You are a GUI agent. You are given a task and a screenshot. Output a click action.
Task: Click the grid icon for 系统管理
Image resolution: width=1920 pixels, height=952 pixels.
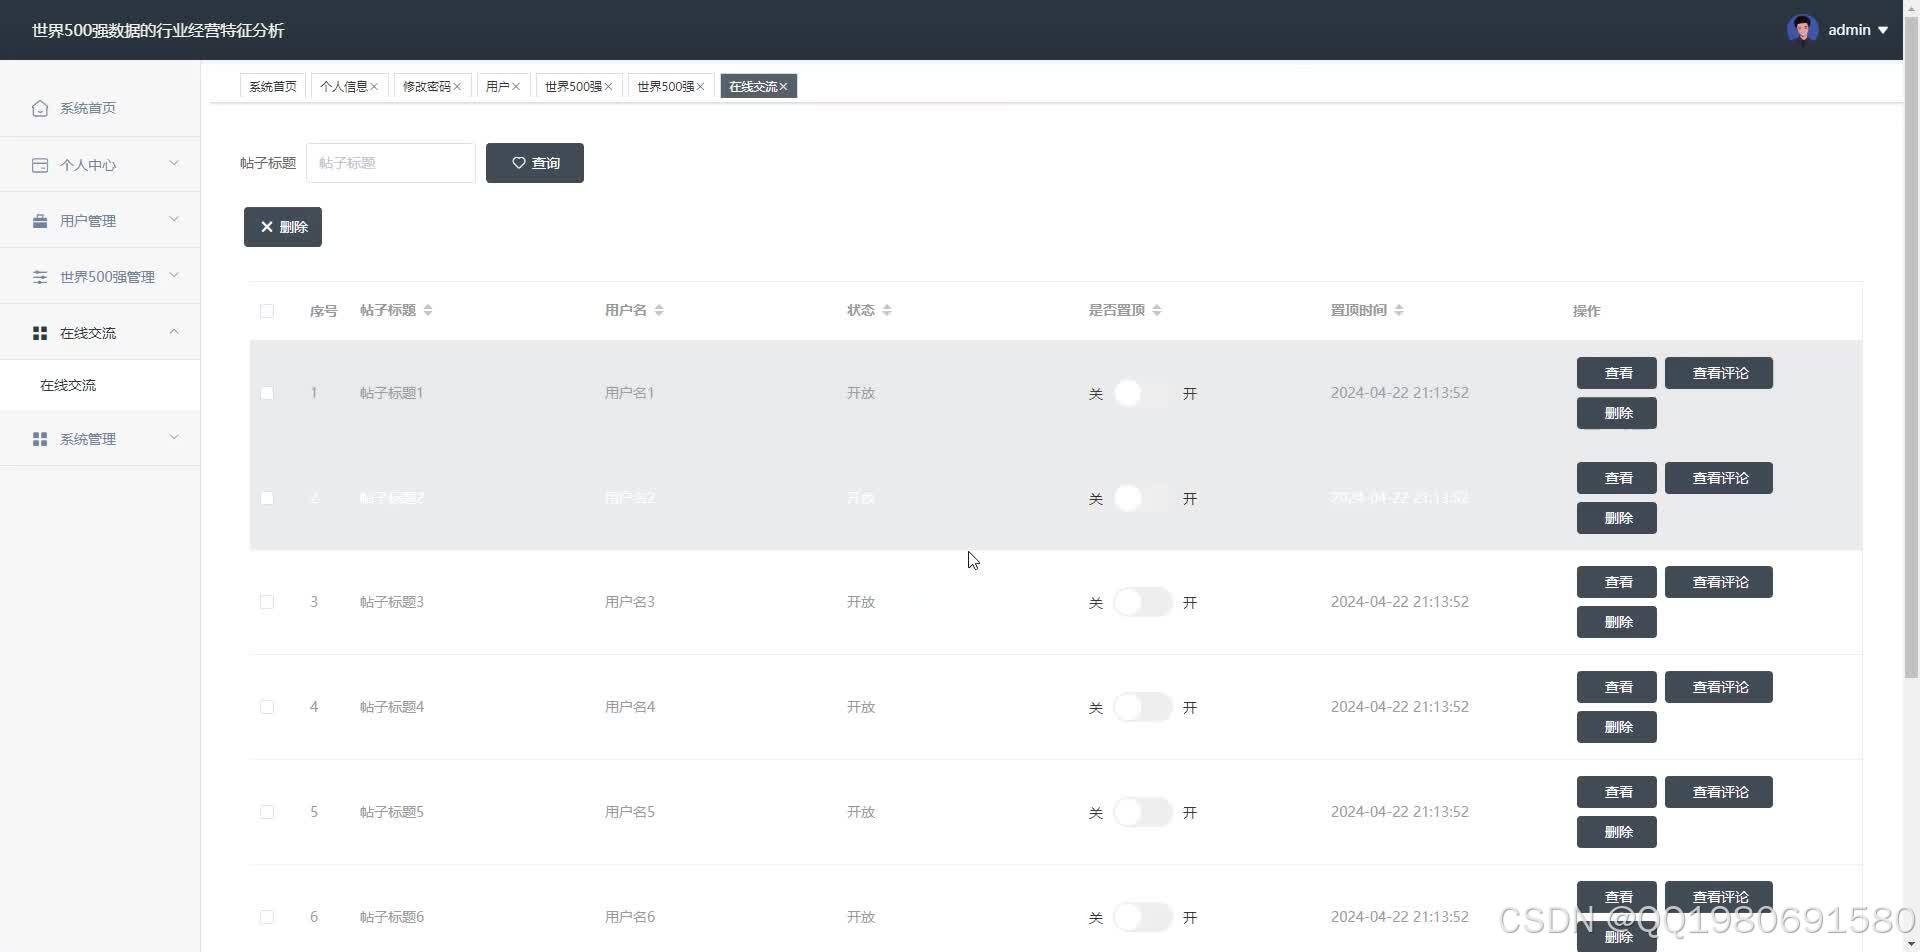point(40,439)
